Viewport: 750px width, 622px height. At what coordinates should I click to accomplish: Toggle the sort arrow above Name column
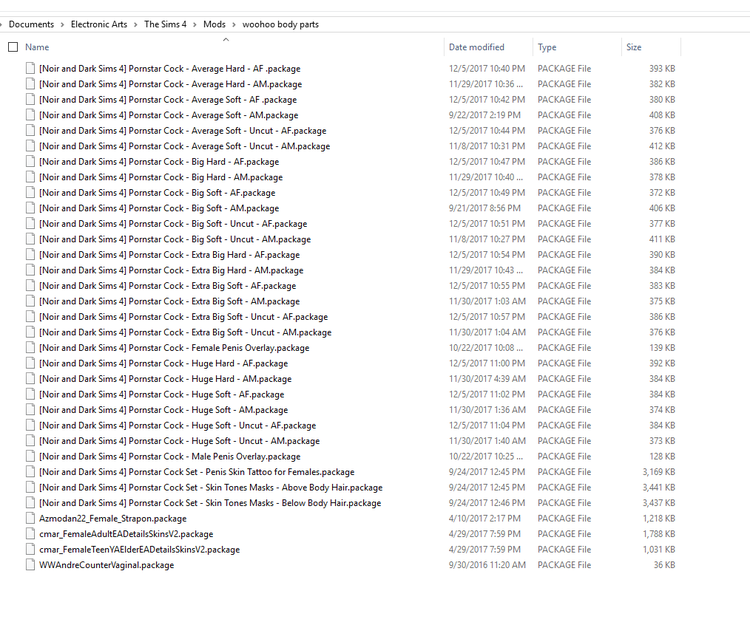(x=226, y=40)
